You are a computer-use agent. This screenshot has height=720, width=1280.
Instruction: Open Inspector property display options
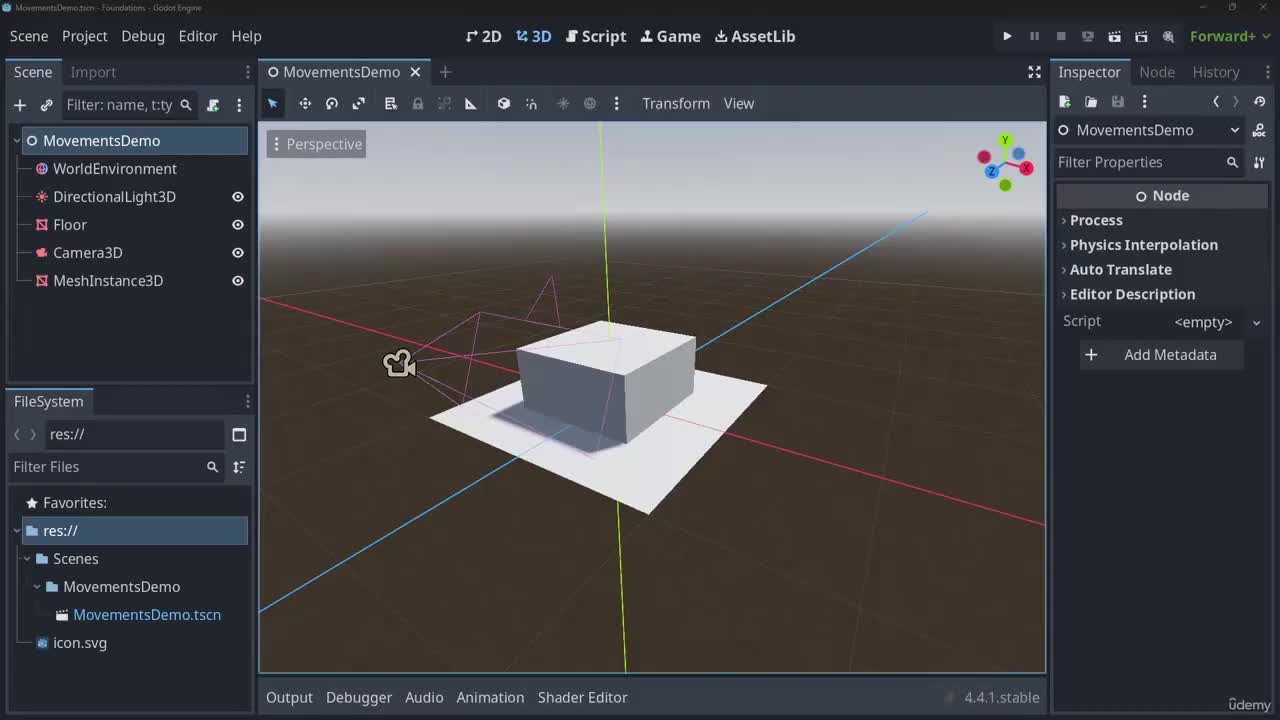1259,162
